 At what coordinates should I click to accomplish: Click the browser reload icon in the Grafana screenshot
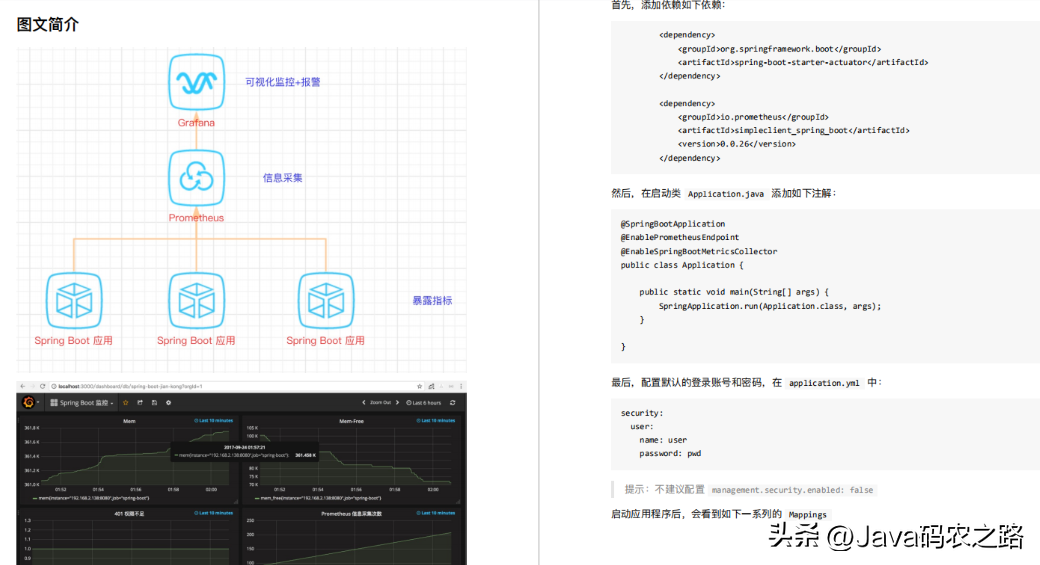42,386
